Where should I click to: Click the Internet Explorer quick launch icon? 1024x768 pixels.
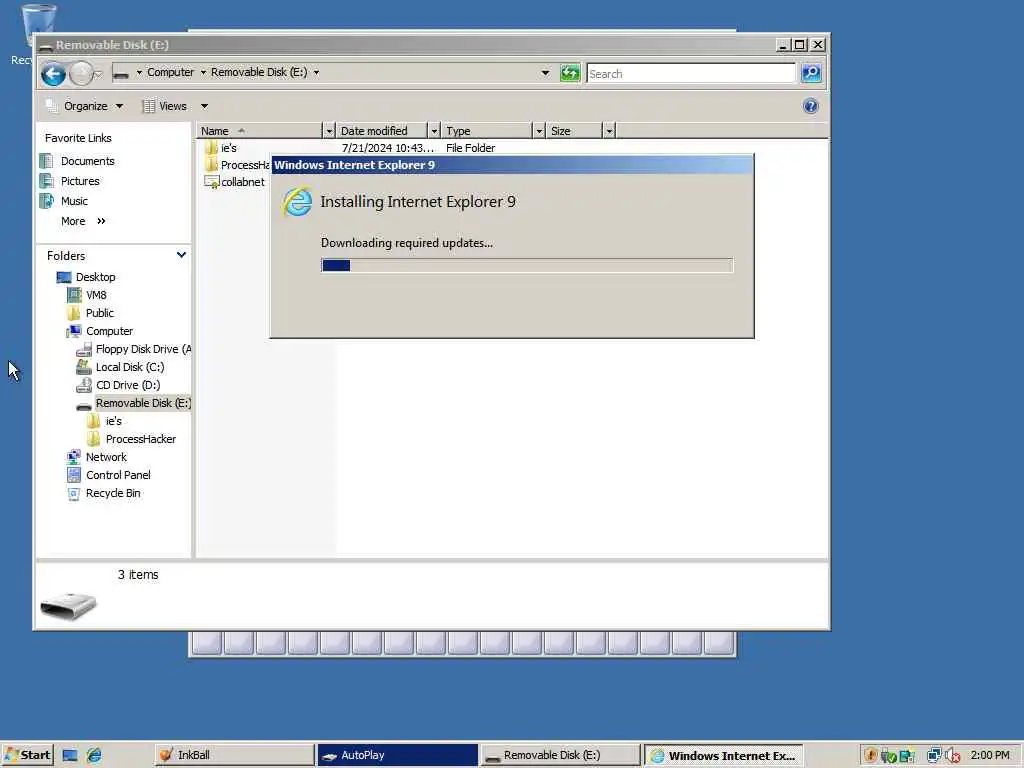click(x=94, y=756)
